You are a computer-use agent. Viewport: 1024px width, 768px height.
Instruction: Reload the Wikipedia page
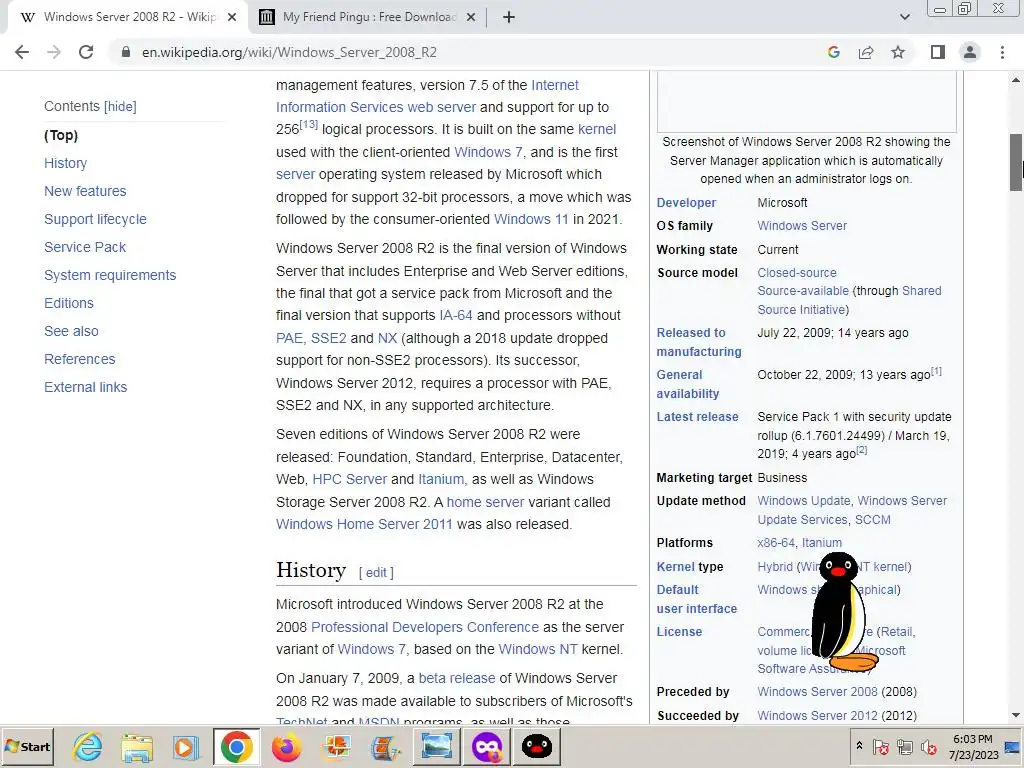click(86, 52)
